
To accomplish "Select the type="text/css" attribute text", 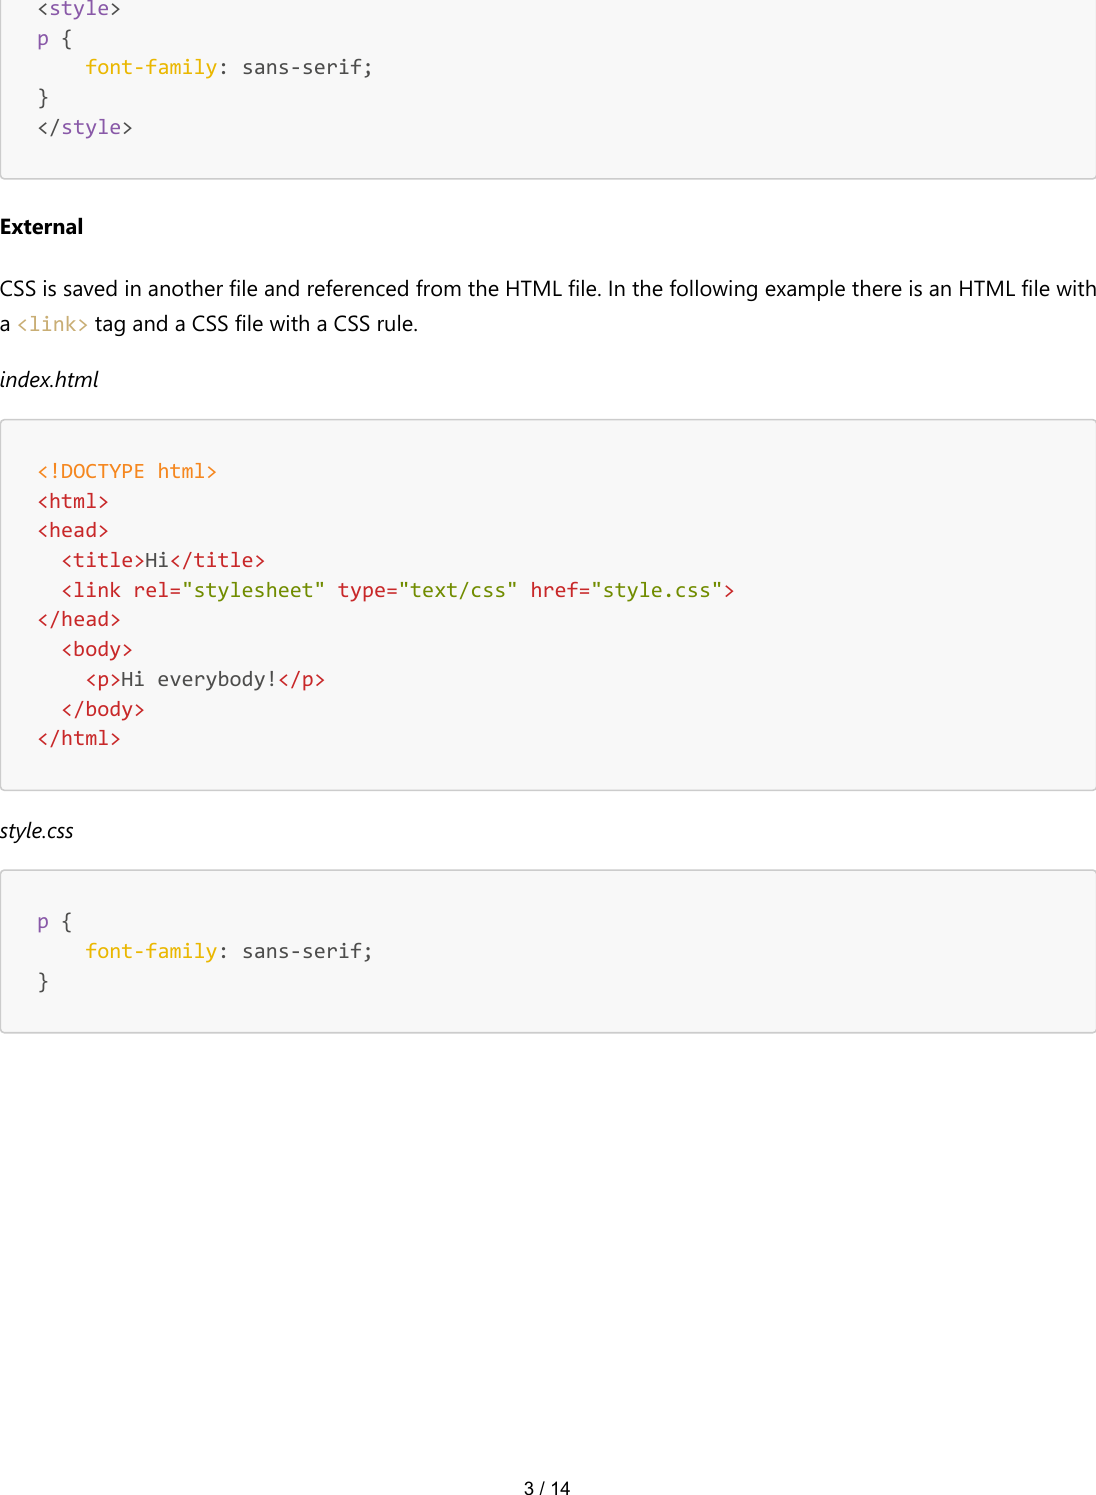I will click(424, 589).
